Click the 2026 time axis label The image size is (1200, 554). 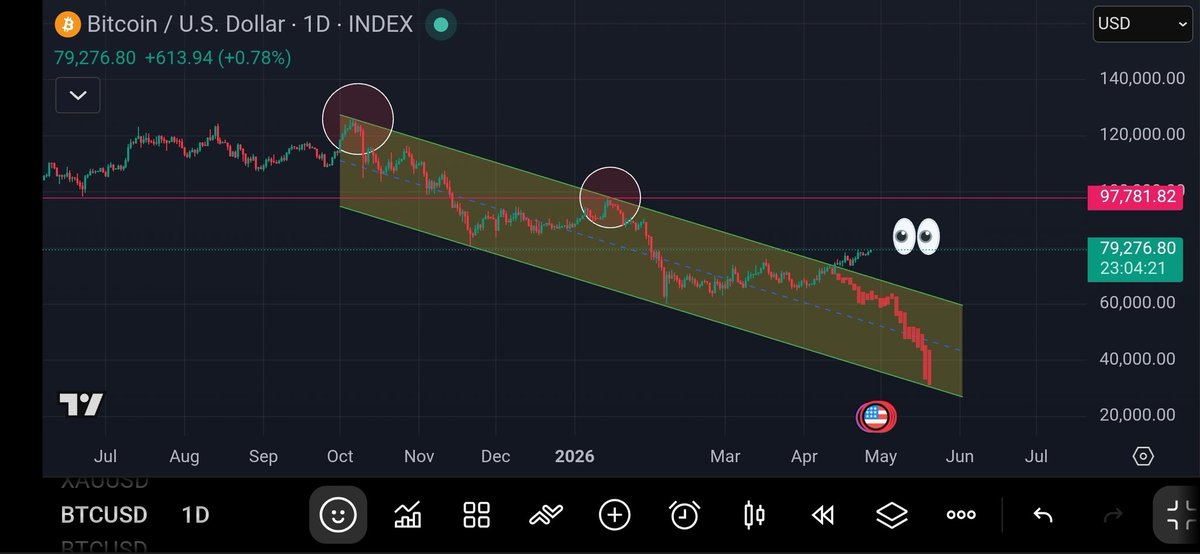pos(575,456)
